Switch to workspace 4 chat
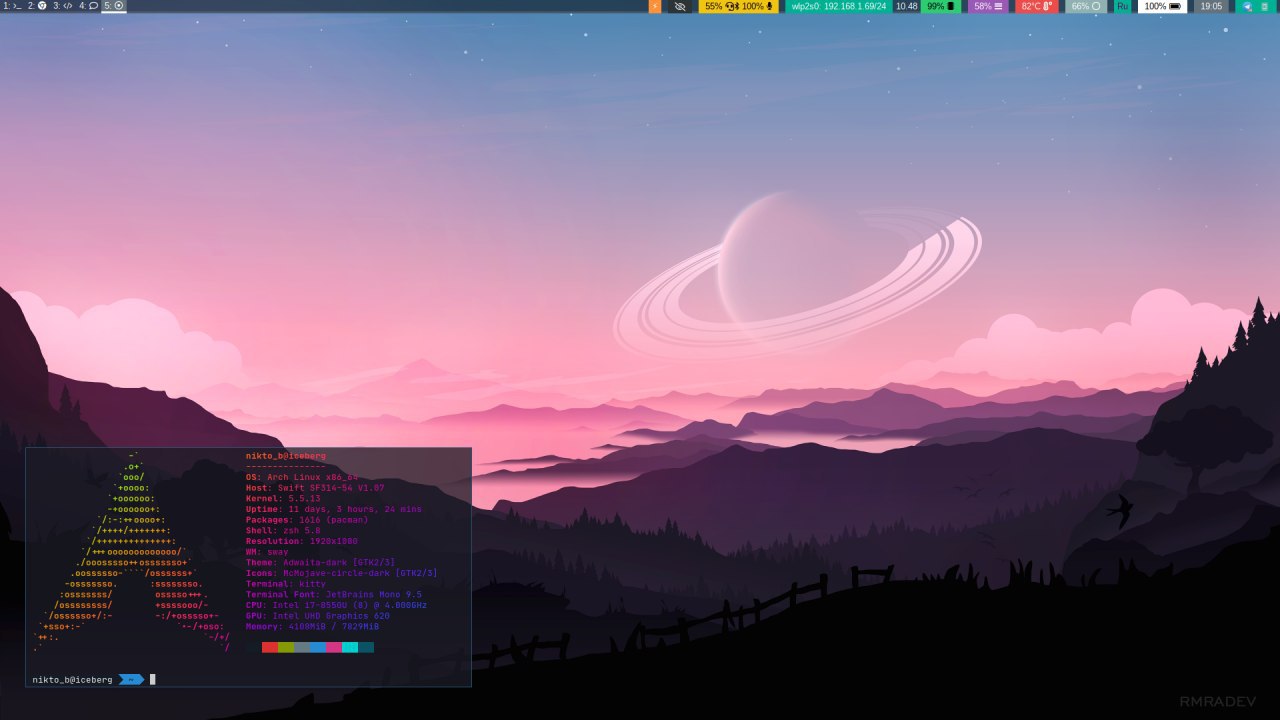 [x=88, y=6]
